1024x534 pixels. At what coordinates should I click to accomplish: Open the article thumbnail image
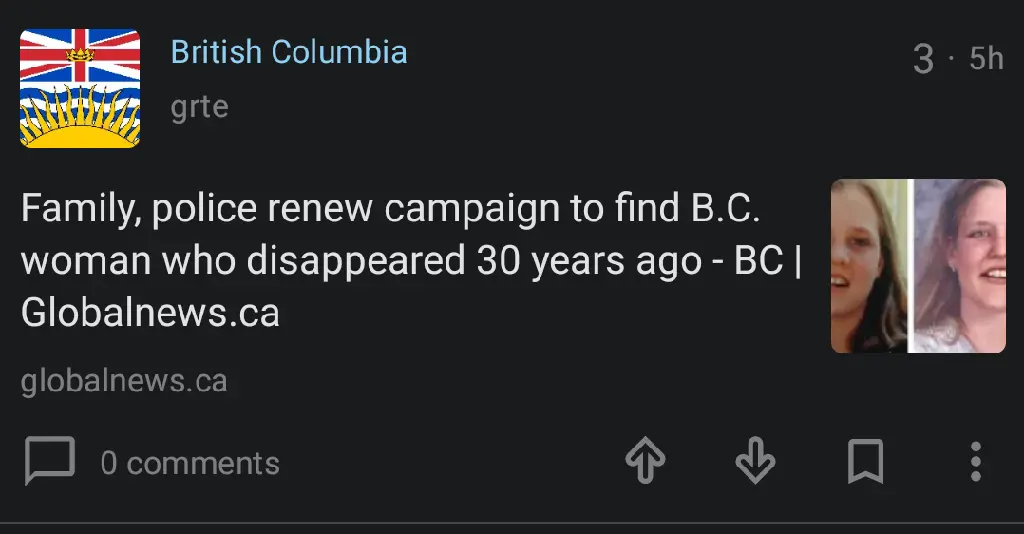[918, 266]
